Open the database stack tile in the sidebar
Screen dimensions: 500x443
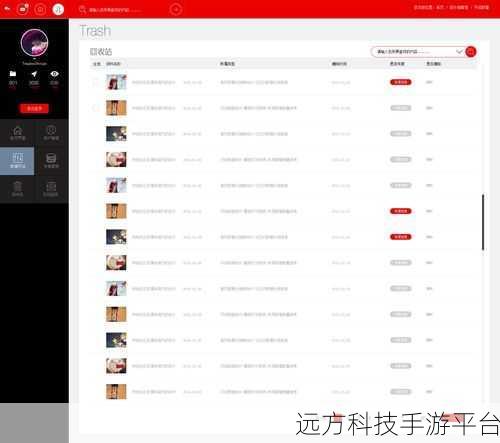[x=51, y=161]
